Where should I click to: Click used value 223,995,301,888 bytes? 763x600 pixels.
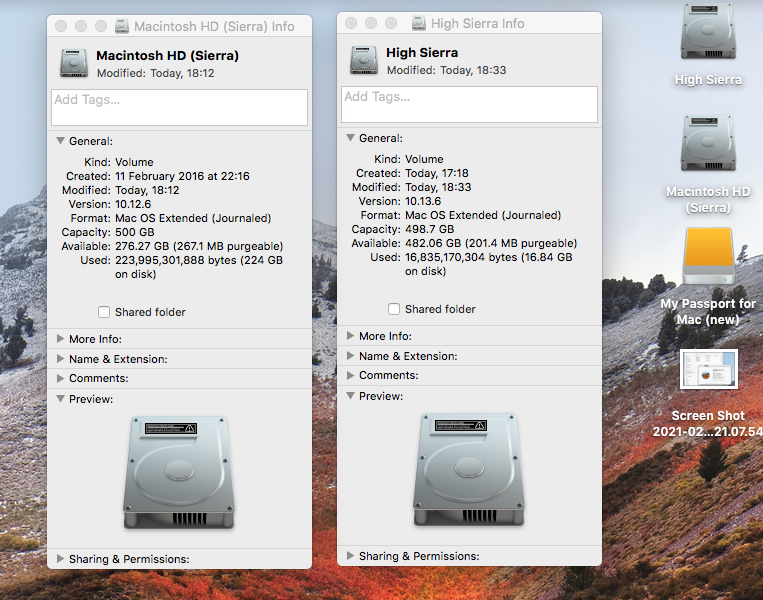coord(176,260)
